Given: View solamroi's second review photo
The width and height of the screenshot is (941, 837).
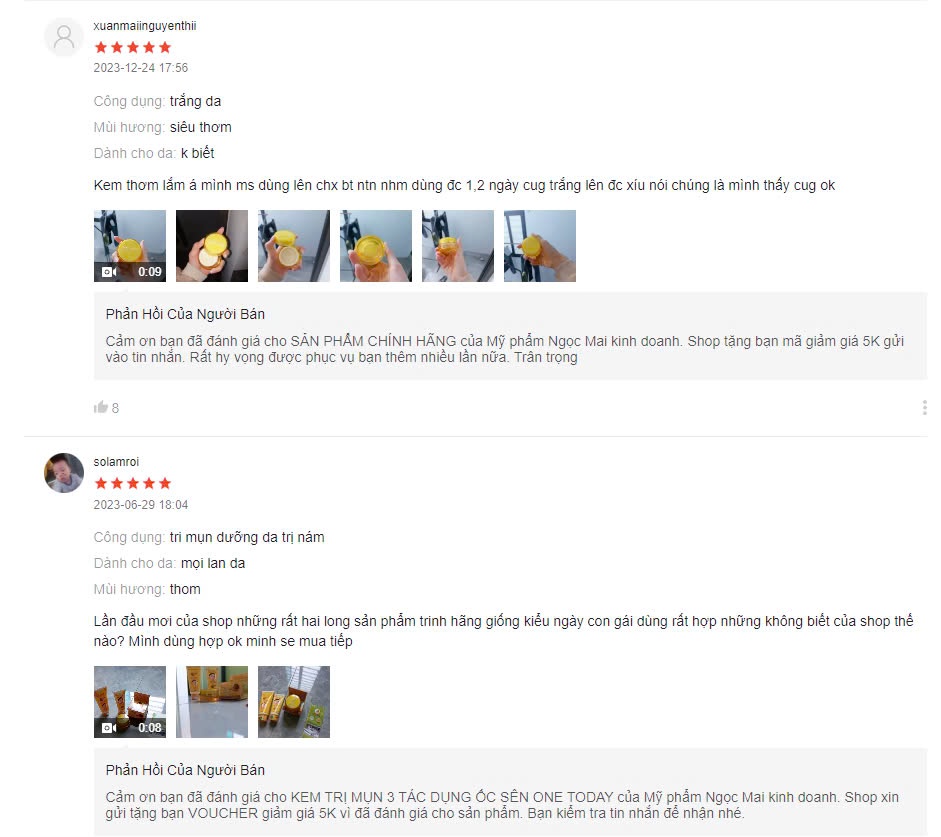Looking at the screenshot, I should click(x=212, y=702).
